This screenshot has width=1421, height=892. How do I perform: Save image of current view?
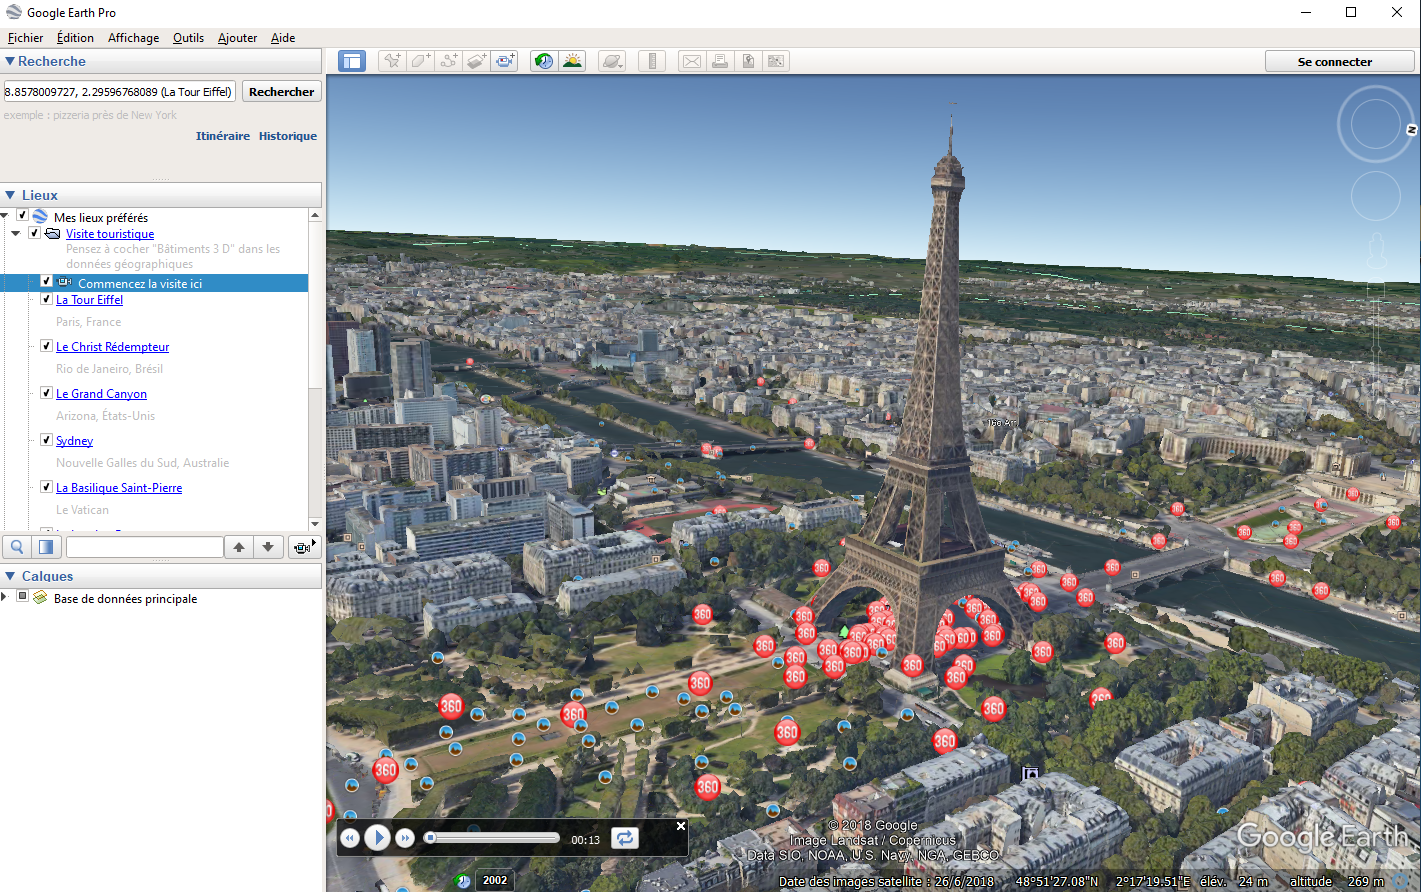tap(748, 61)
